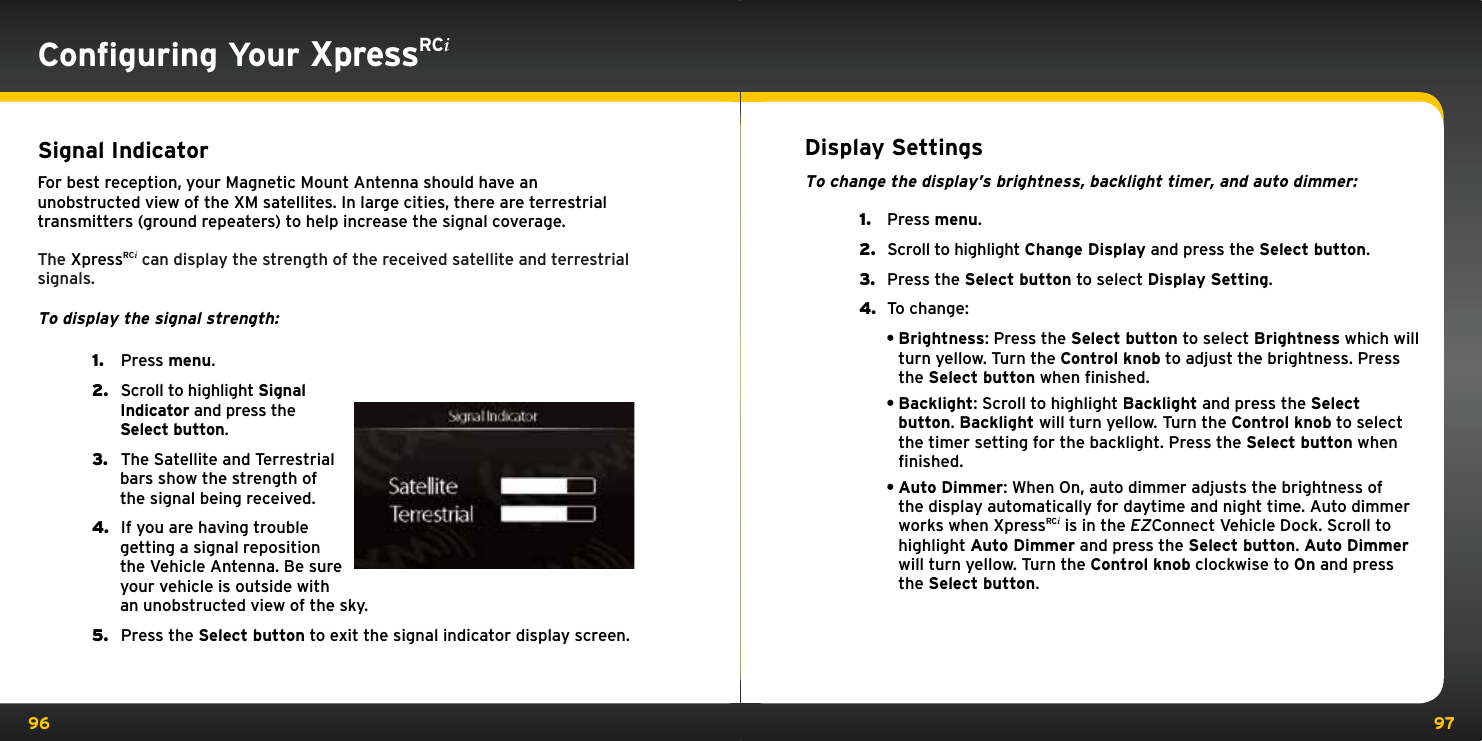1482x741 pixels.
Task: Click the Terrestrial signal strength bar
Action: click(548, 514)
